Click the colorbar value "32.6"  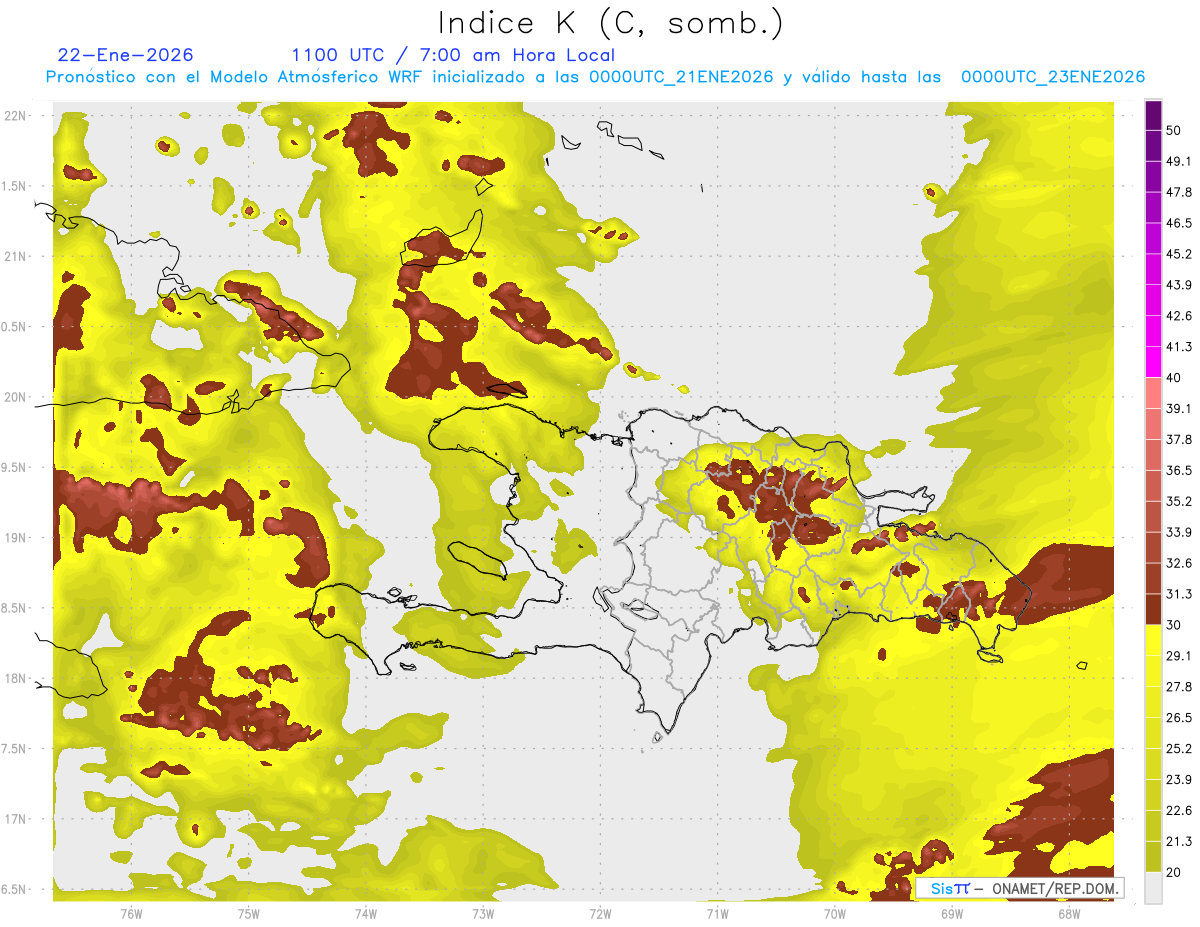1179,563
